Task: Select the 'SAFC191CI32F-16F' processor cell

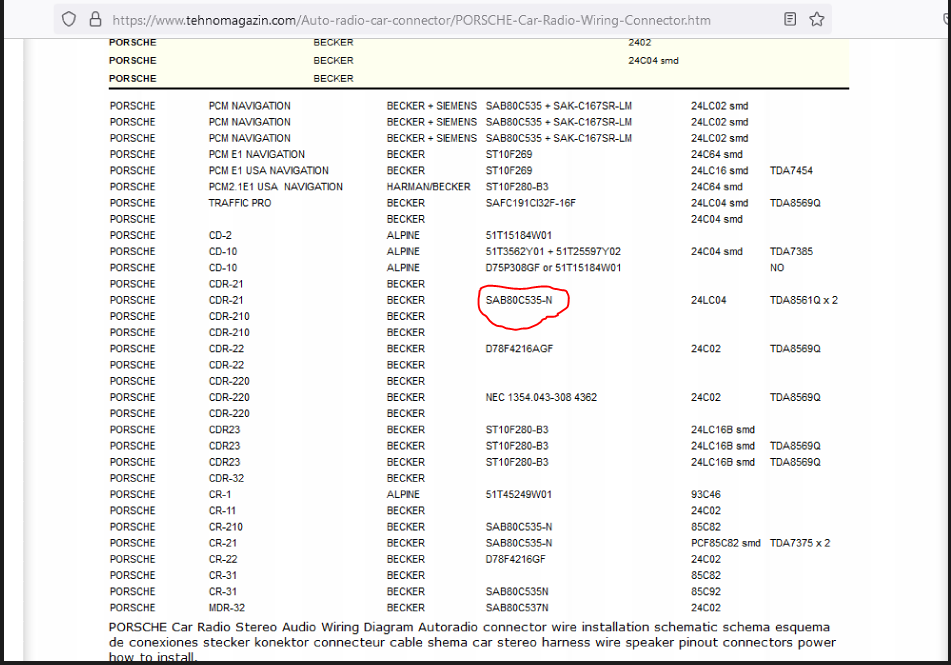Action: [531, 203]
